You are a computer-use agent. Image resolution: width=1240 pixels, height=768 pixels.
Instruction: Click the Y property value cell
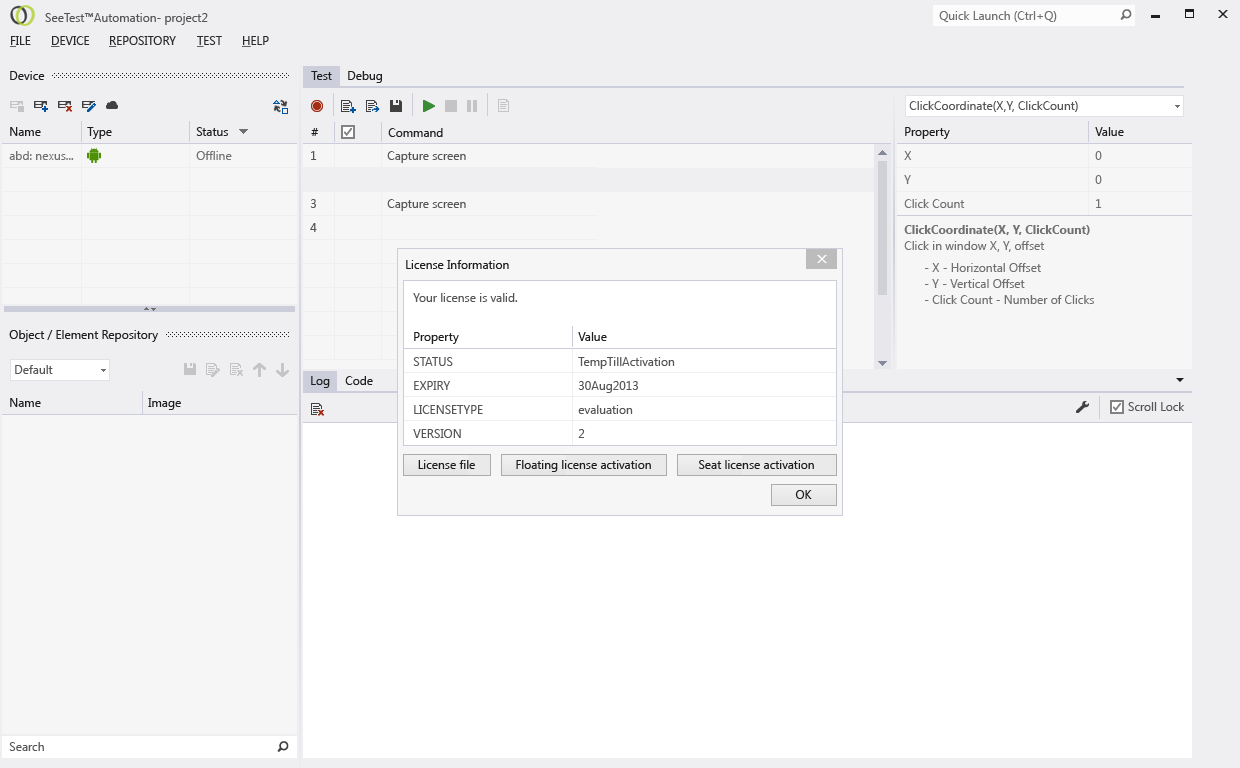[1140, 180]
